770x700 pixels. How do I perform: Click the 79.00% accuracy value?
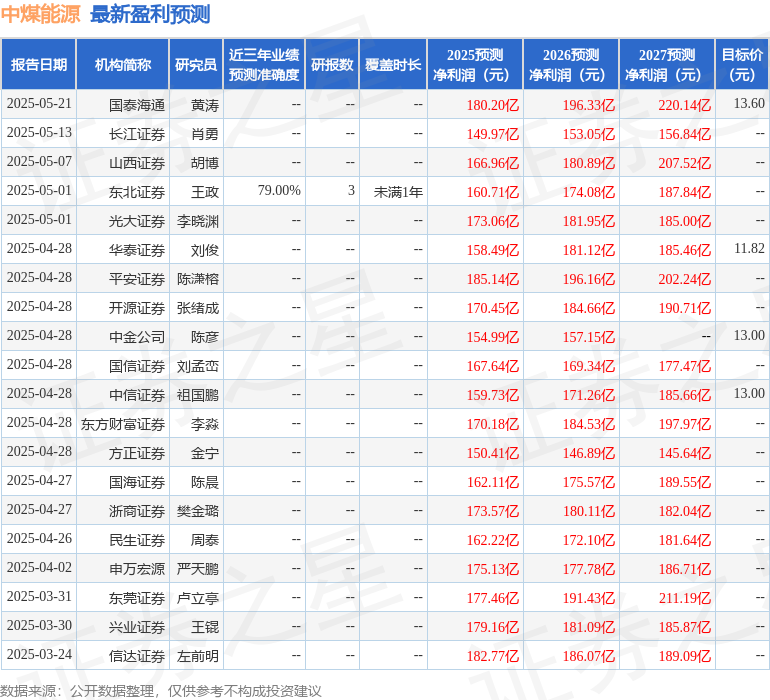pos(279,191)
